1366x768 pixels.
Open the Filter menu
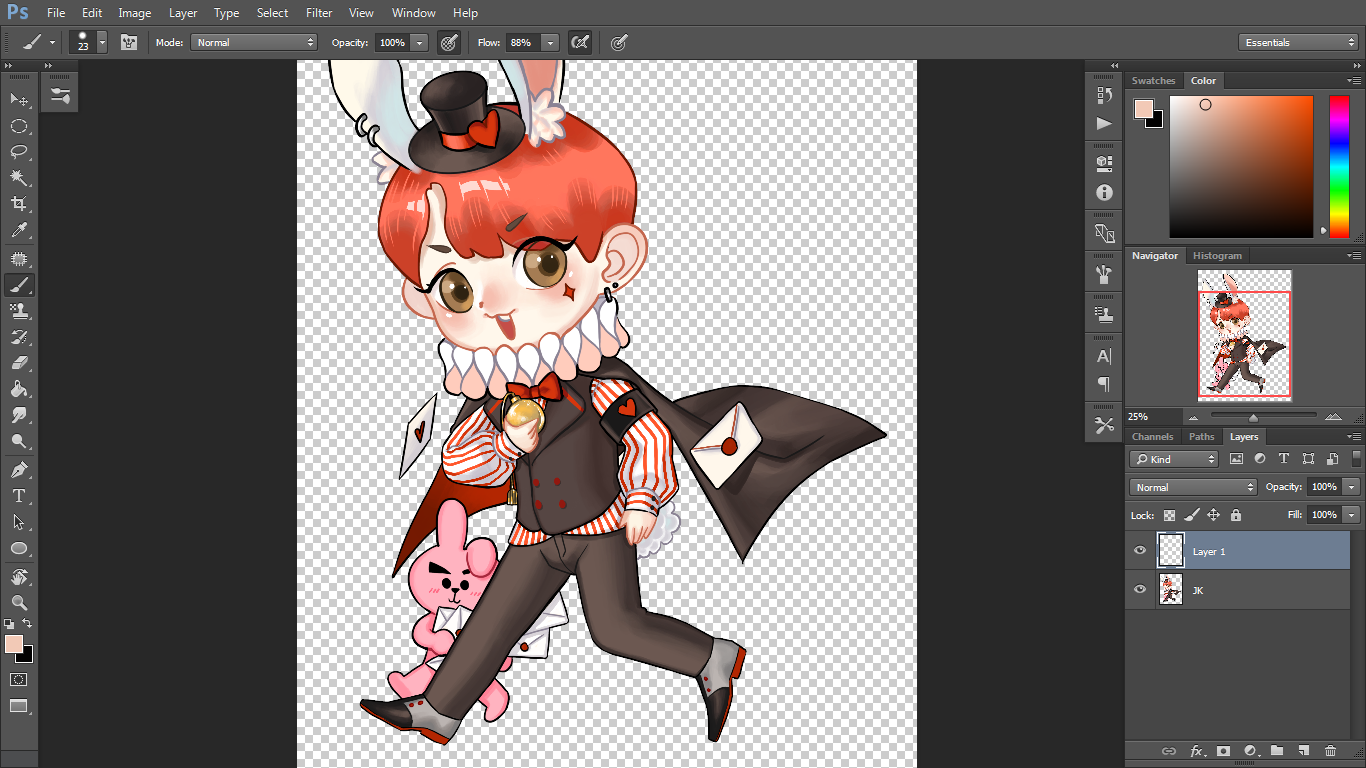click(319, 13)
